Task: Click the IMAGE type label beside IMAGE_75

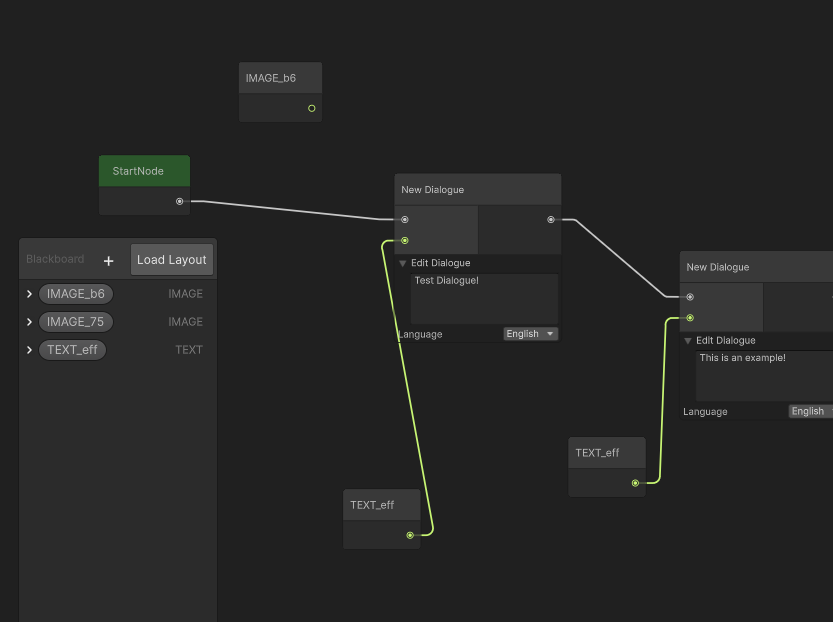Action: coord(185,322)
